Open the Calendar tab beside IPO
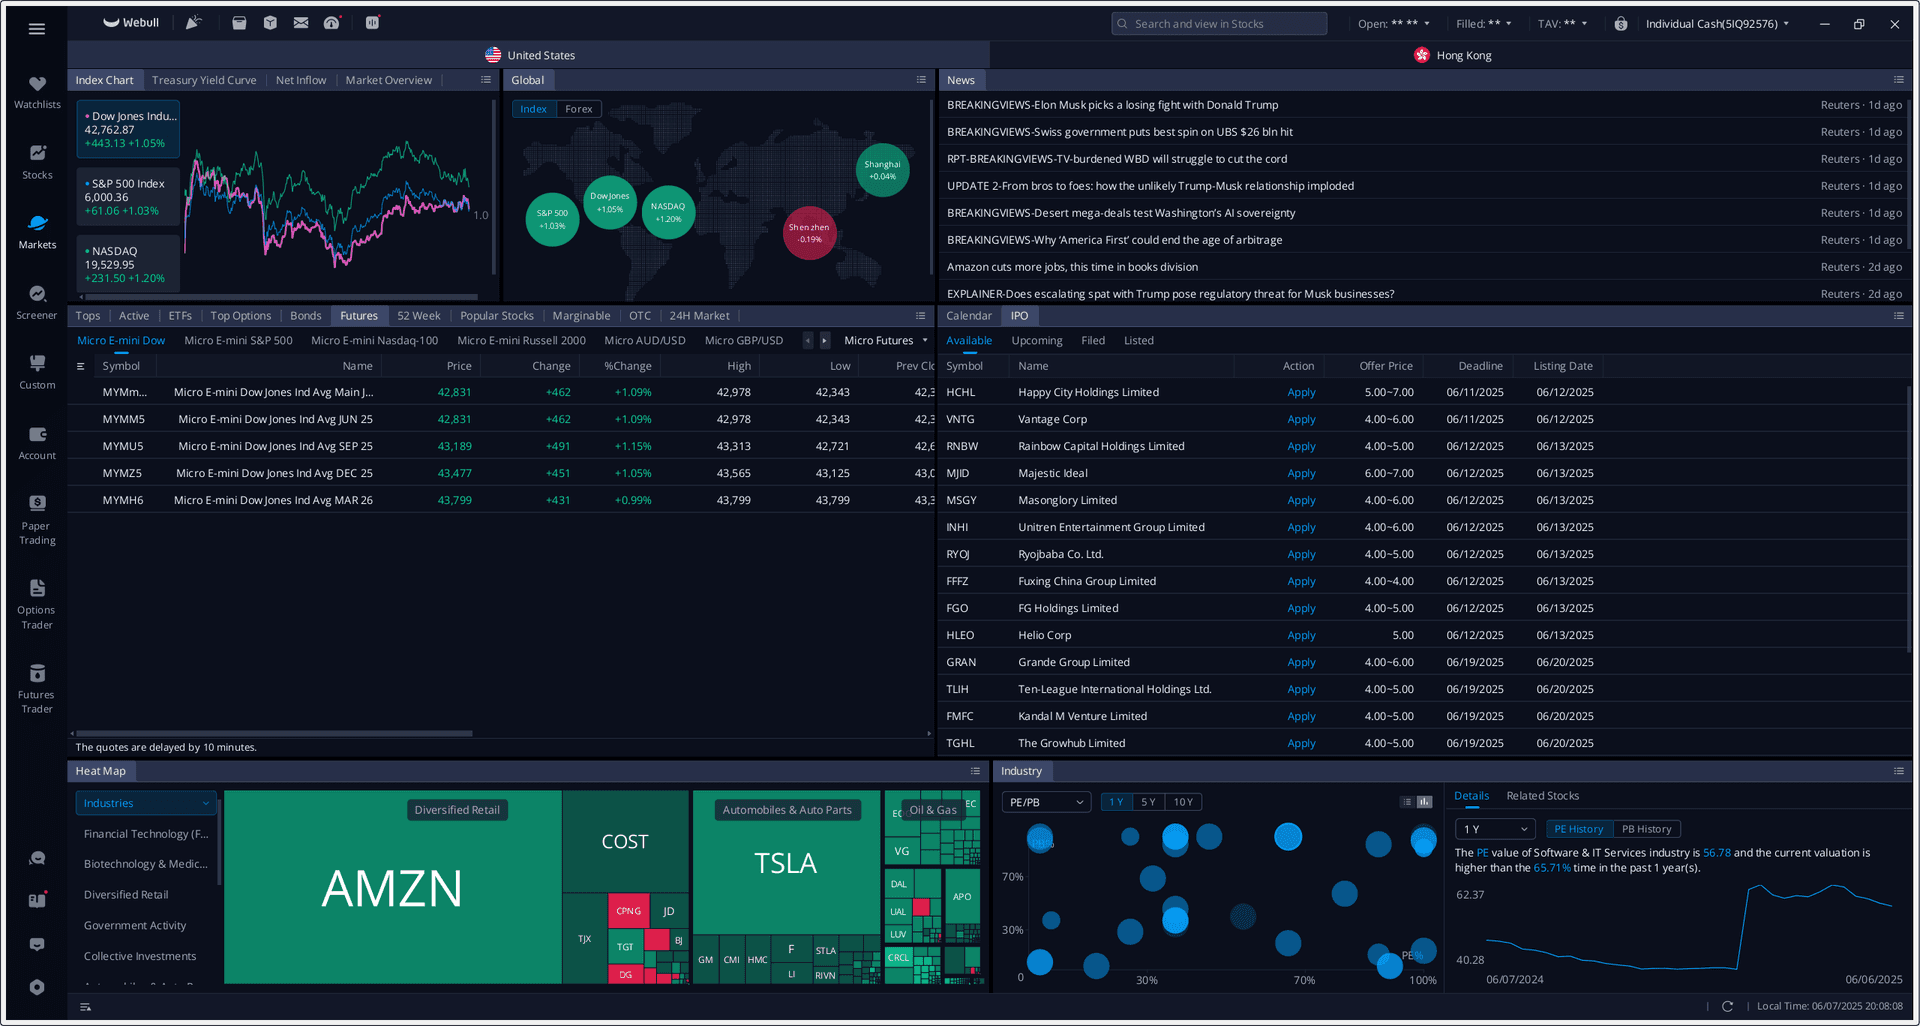The image size is (1920, 1026). click(x=969, y=315)
